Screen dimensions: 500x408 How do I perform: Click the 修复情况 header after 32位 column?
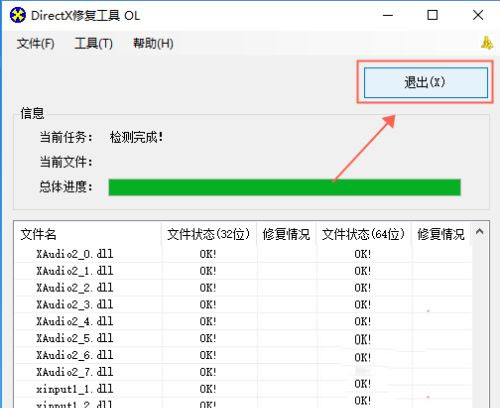[x=286, y=234]
